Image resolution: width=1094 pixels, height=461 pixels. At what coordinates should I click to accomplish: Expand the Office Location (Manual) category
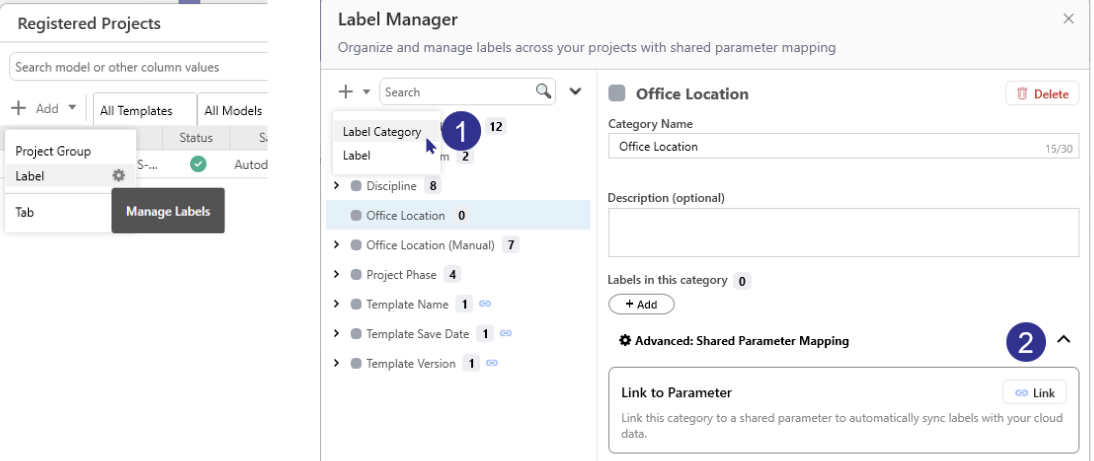tap(336, 245)
